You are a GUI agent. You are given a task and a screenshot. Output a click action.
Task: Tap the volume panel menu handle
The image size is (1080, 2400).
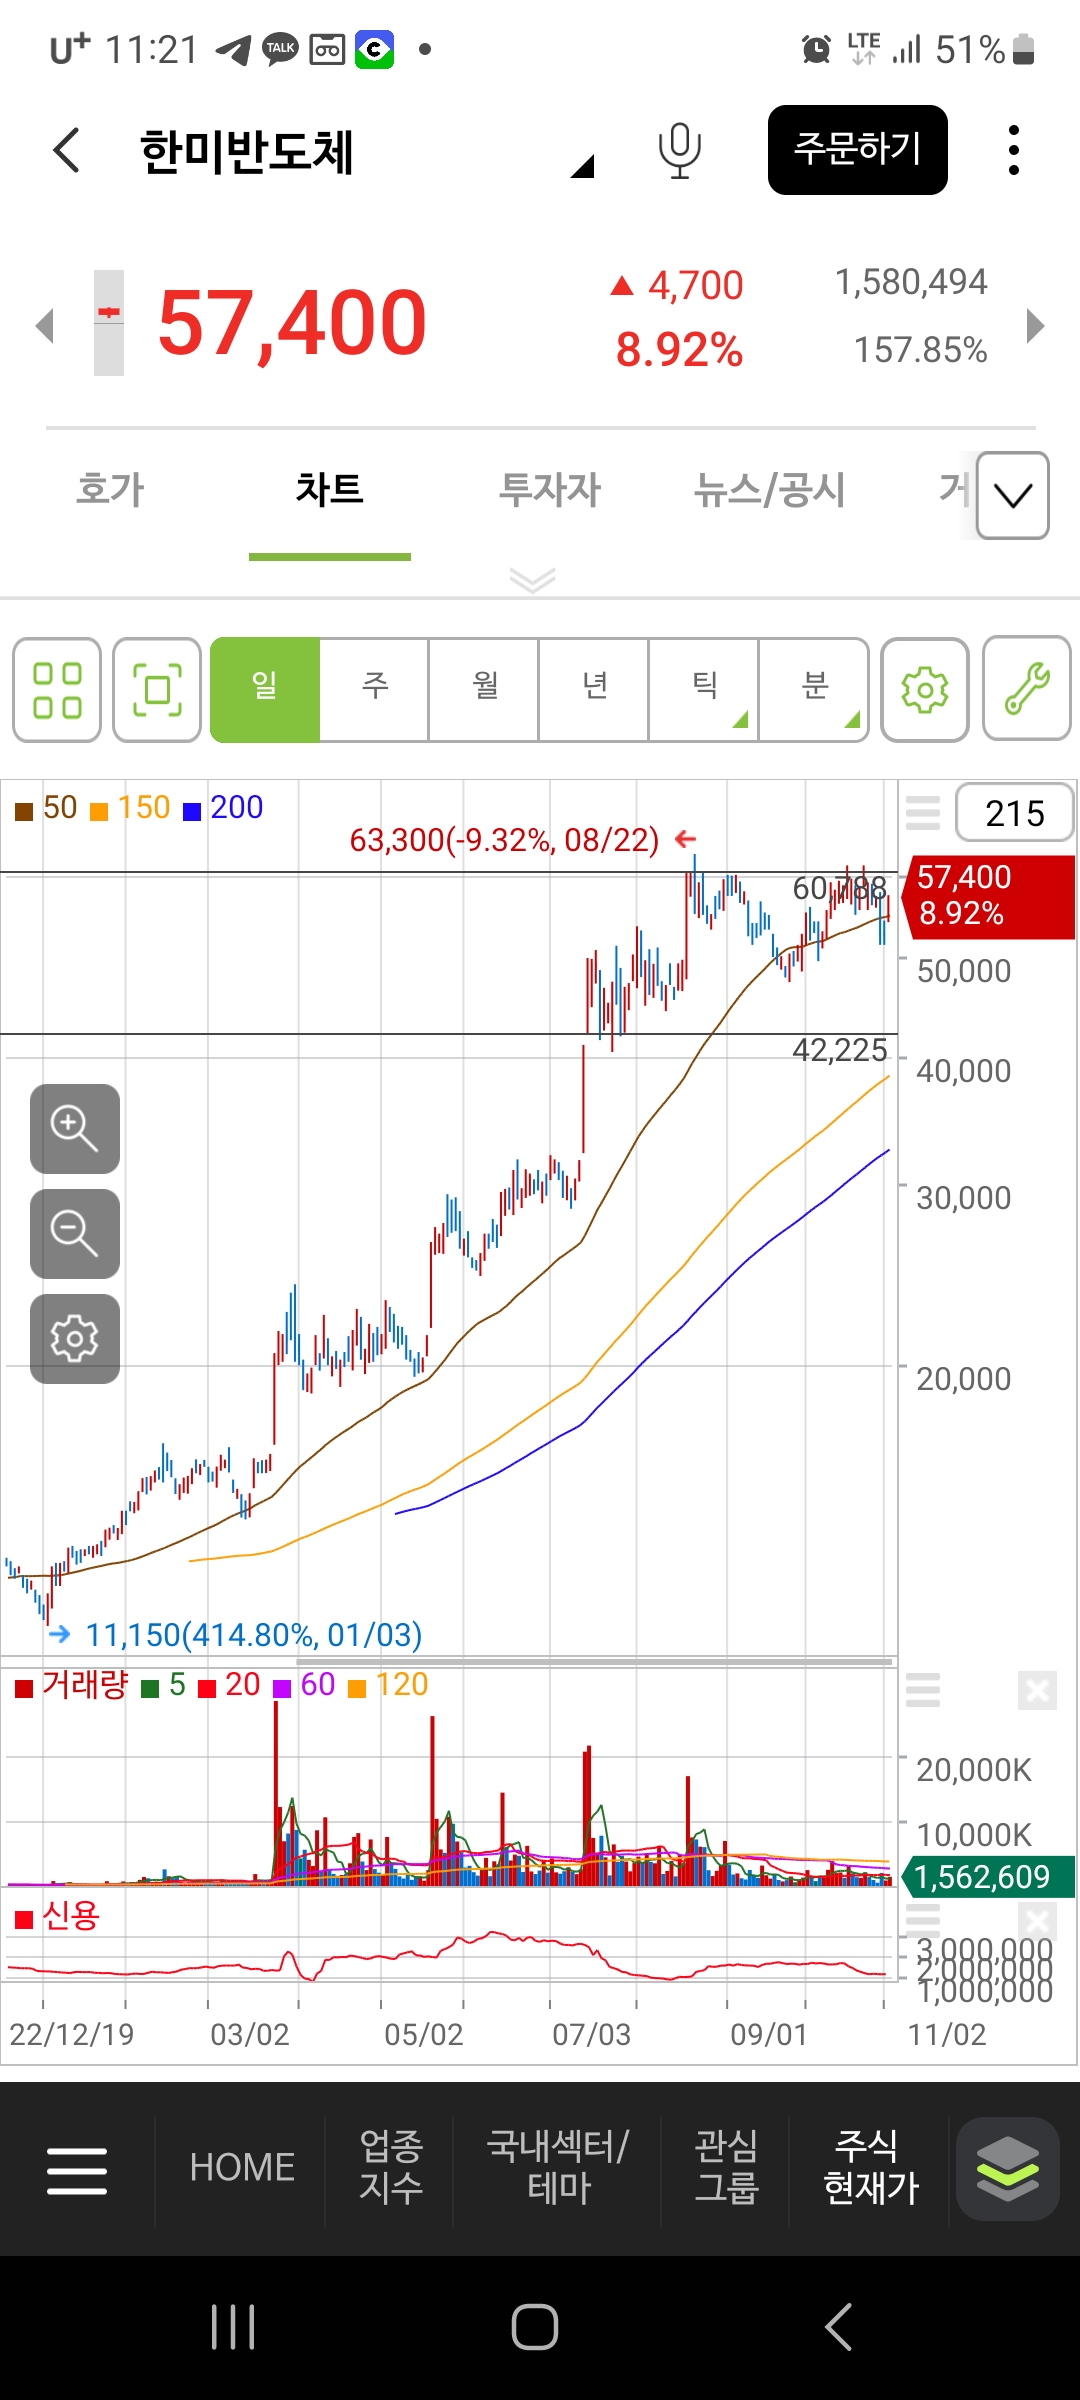(x=923, y=1690)
